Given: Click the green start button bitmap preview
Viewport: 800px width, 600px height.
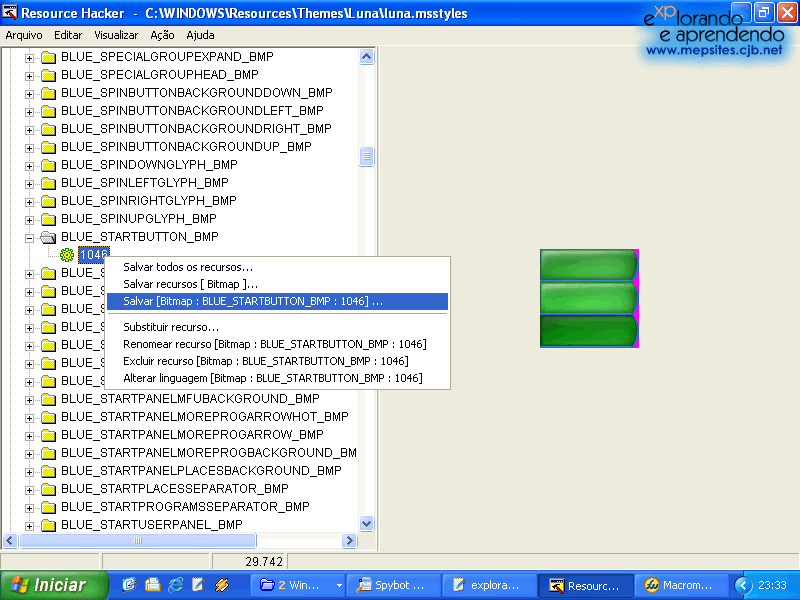Looking at the screenshot, I should (x=589, y=298).
